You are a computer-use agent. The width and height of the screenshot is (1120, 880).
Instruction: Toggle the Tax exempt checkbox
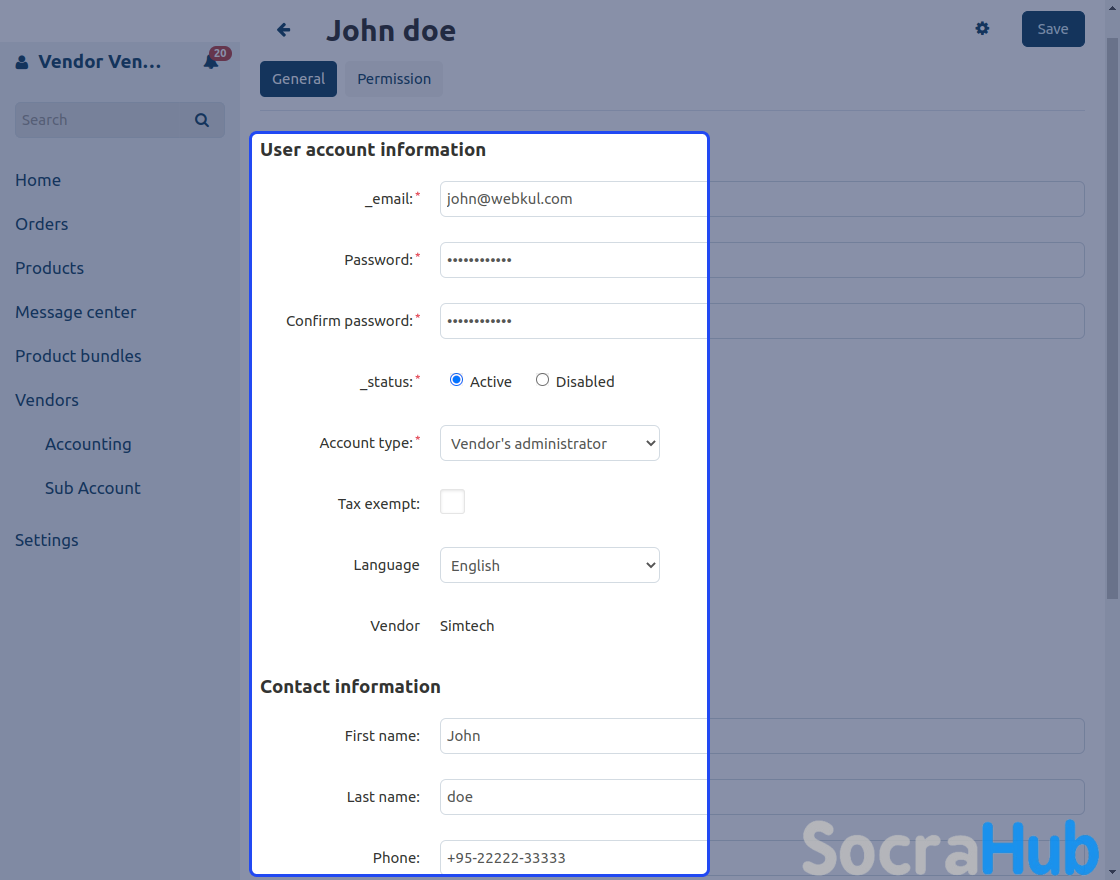click(452, 502)
